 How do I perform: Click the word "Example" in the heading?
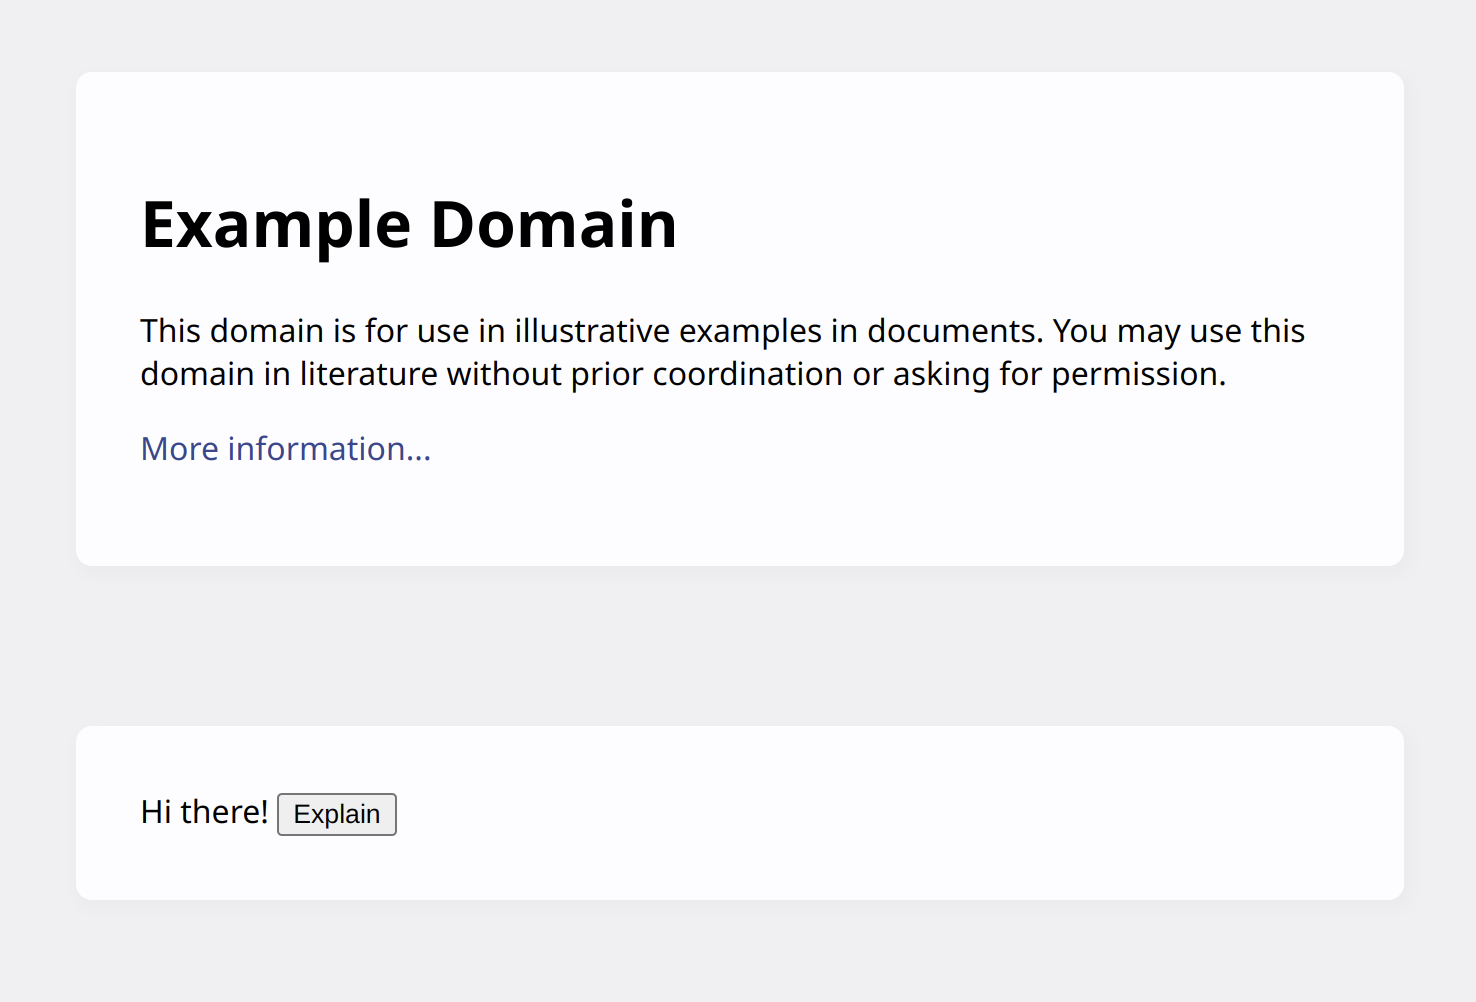[276, 224]
